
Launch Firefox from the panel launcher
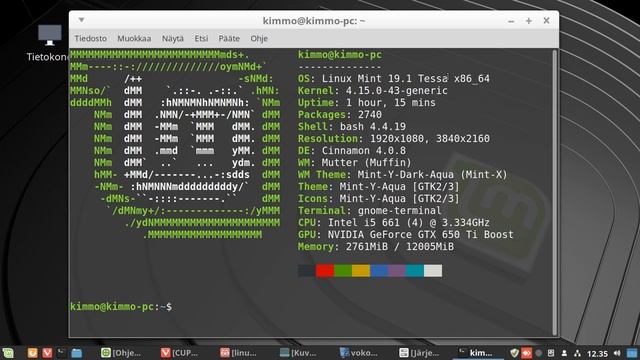(x=32, y=353)
